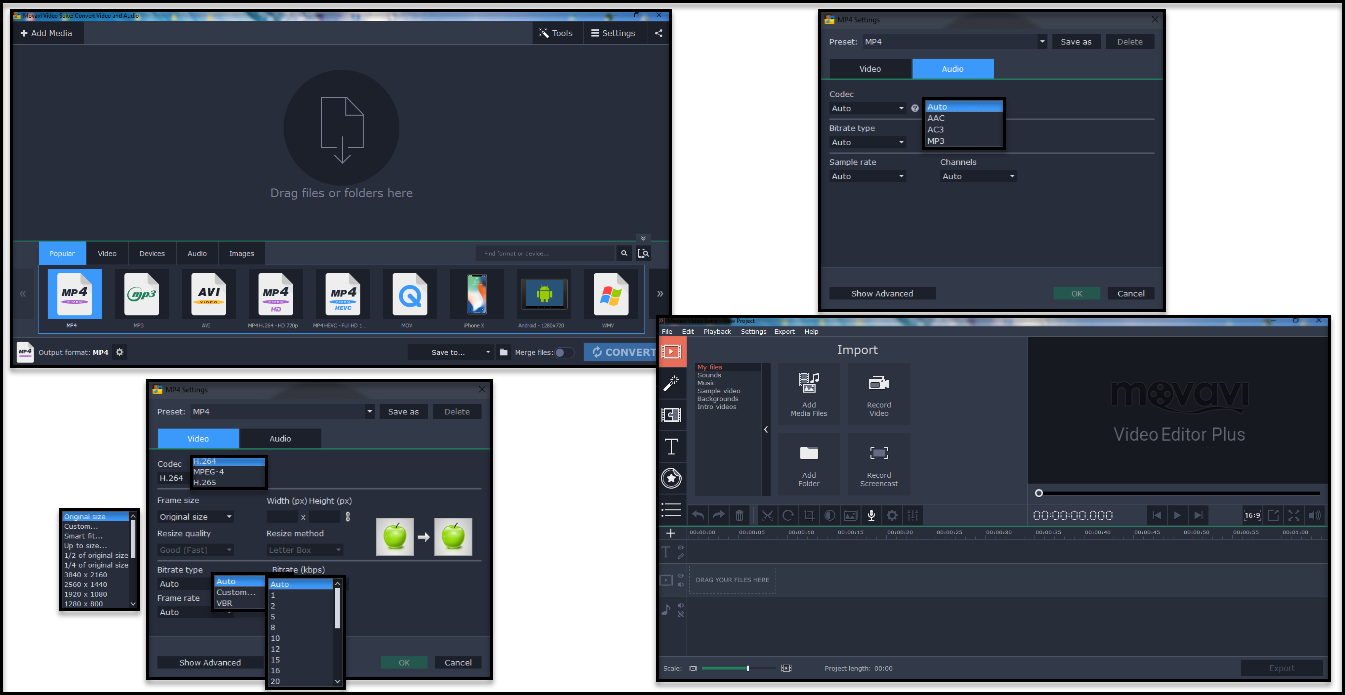Detach the preview window in Video Editor

(1274, 515)
